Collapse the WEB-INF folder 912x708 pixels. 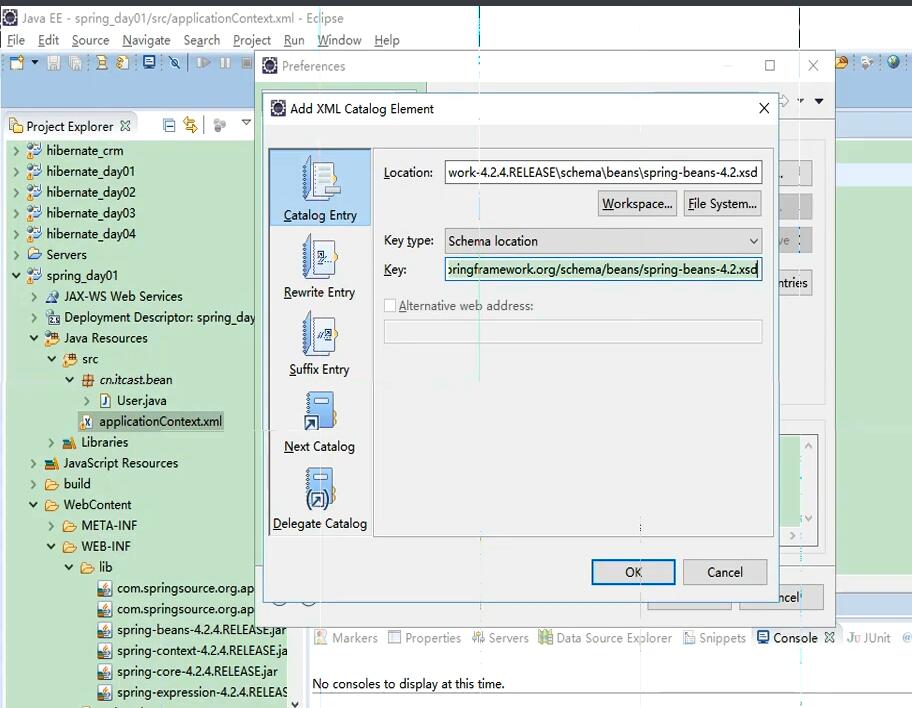51,547
